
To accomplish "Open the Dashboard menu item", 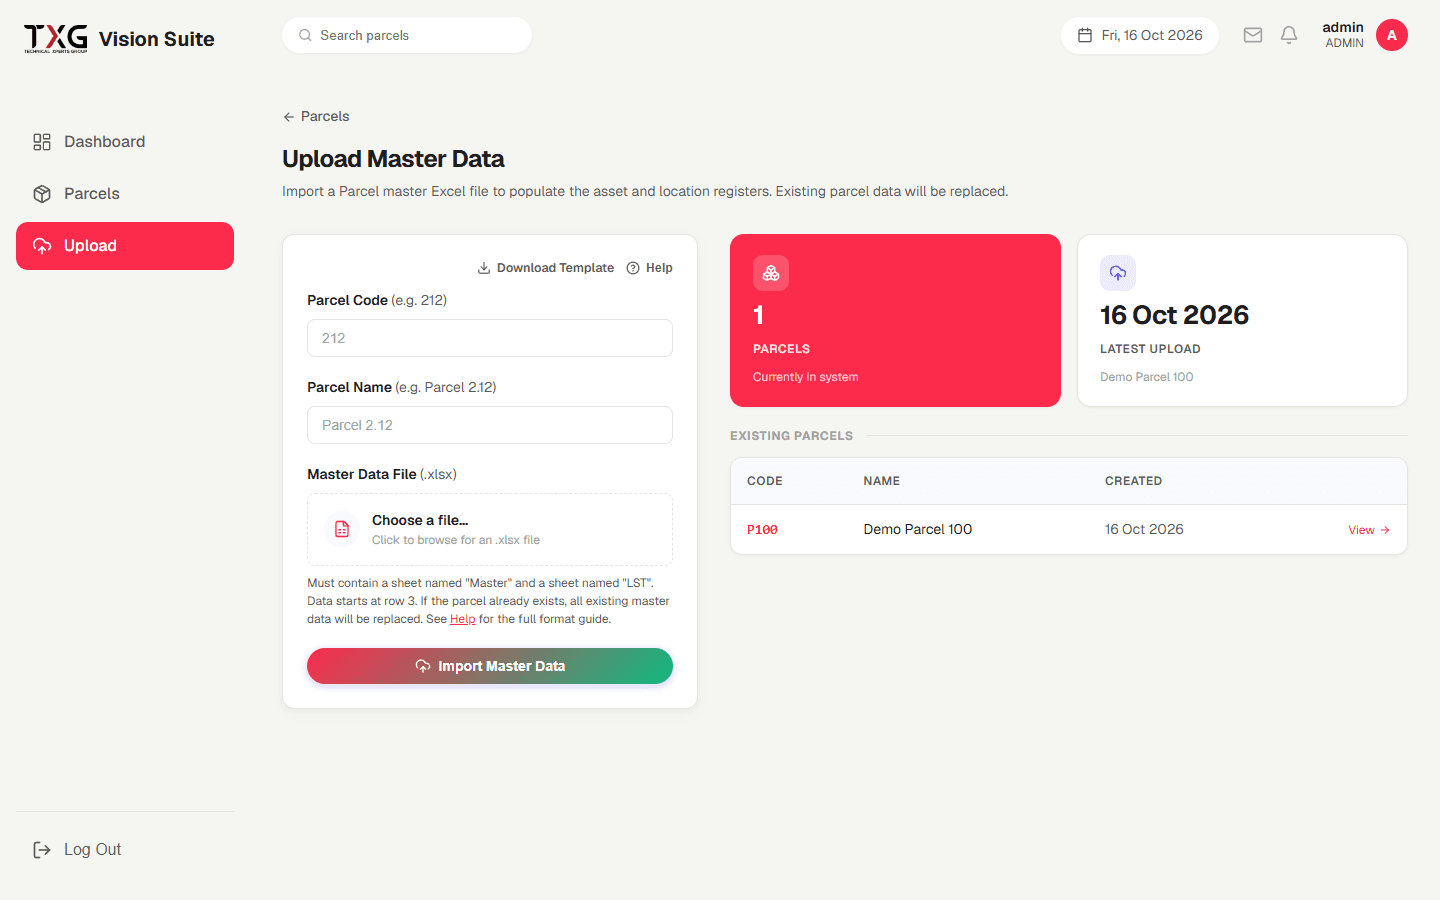I will [x=125, y=142].
